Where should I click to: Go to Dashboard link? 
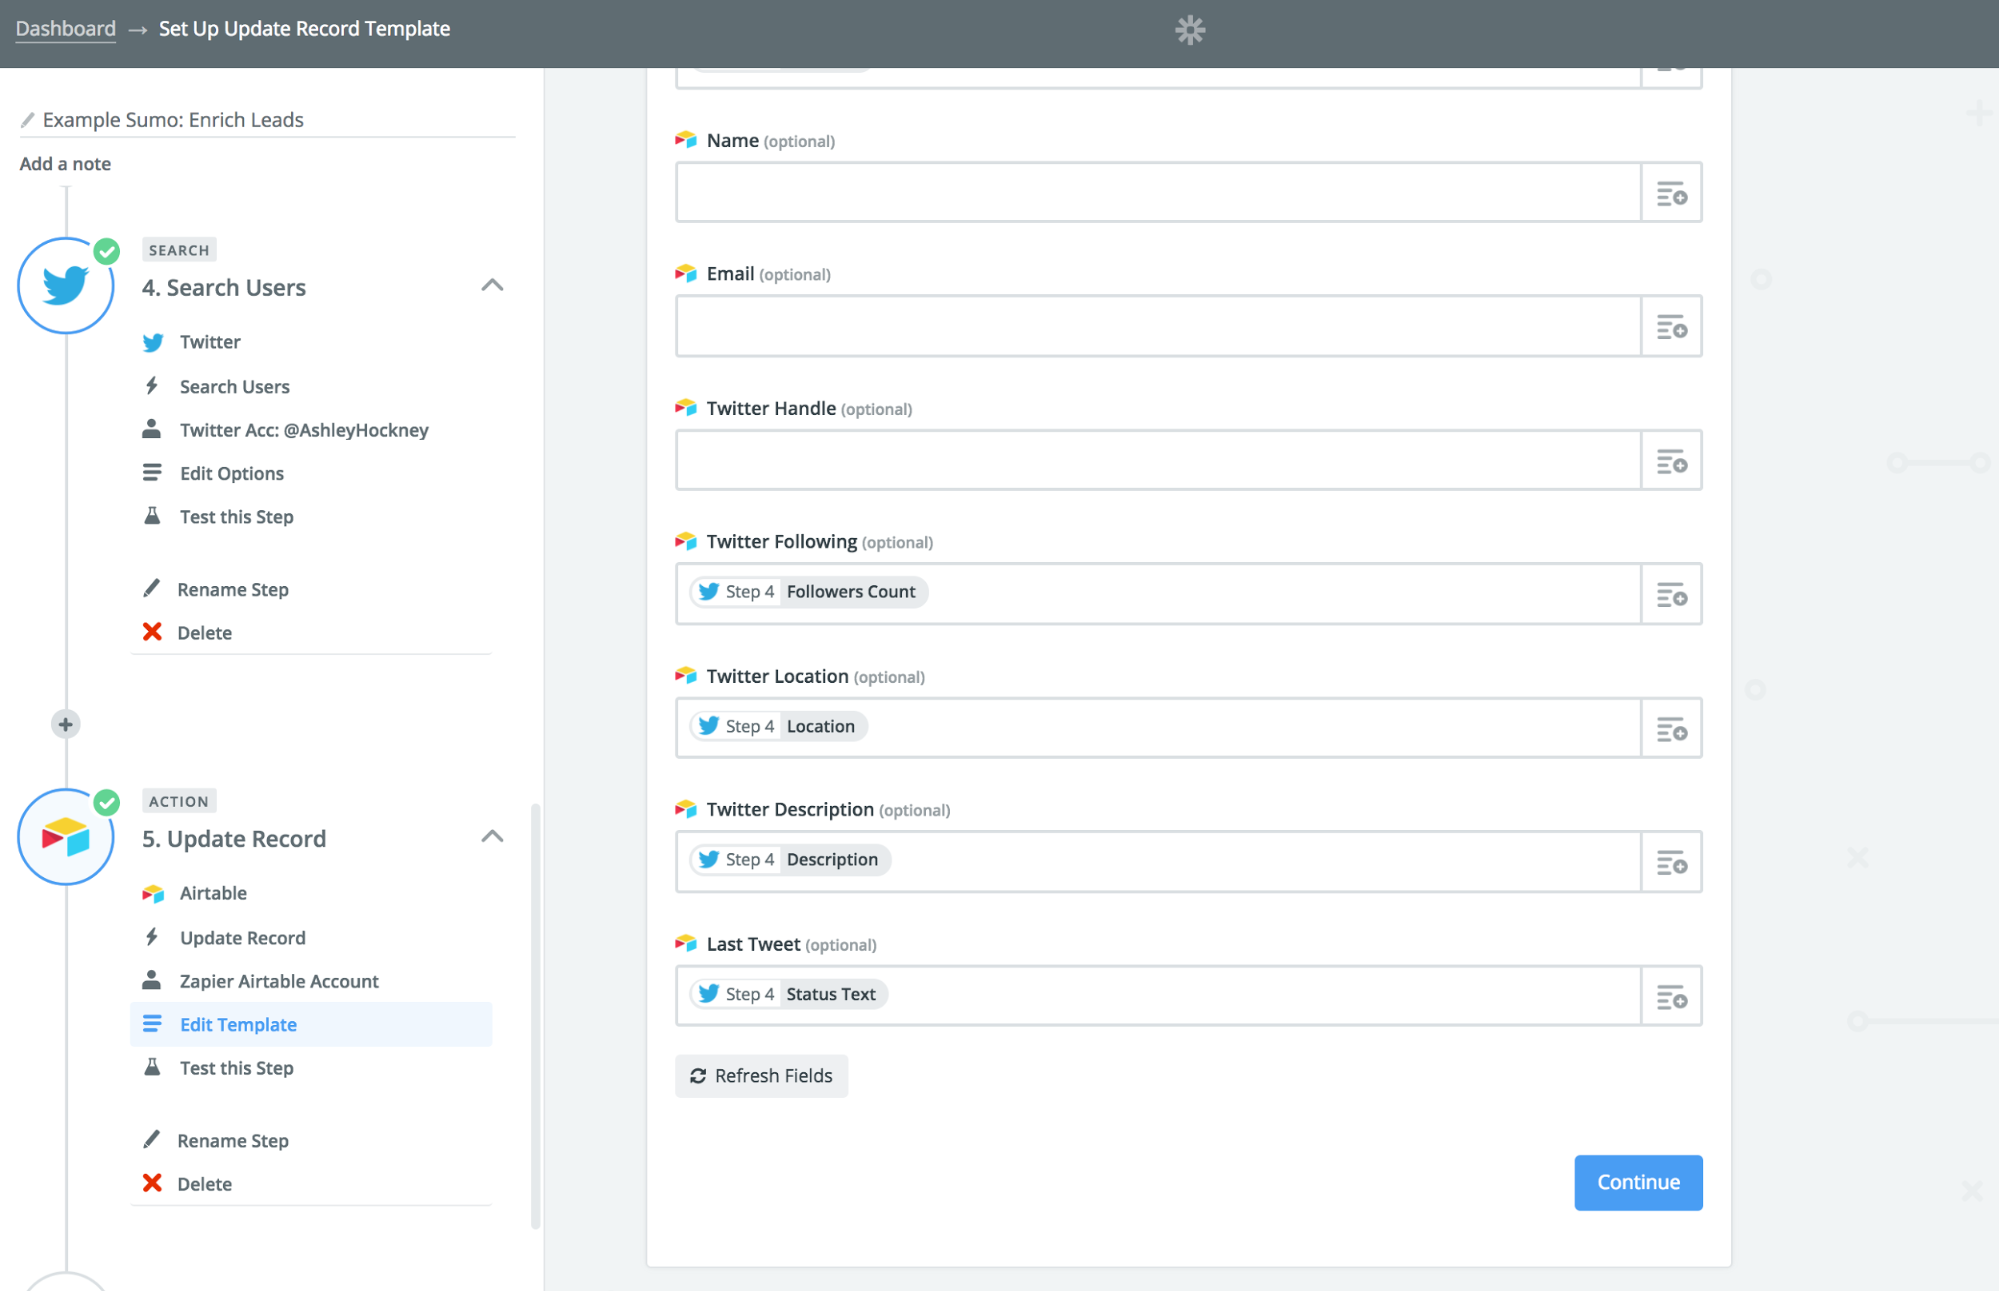(x=66, y=29)
